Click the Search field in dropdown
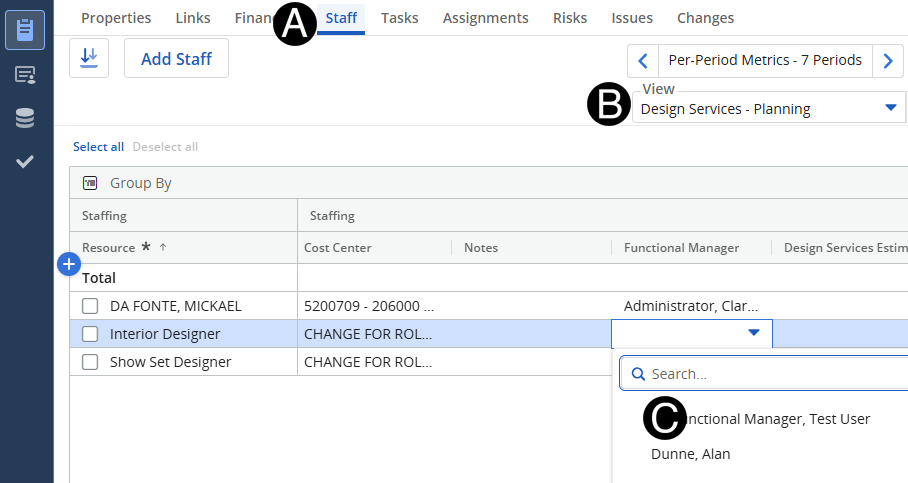This screenshot has width=908, height=483. (770, 374)
